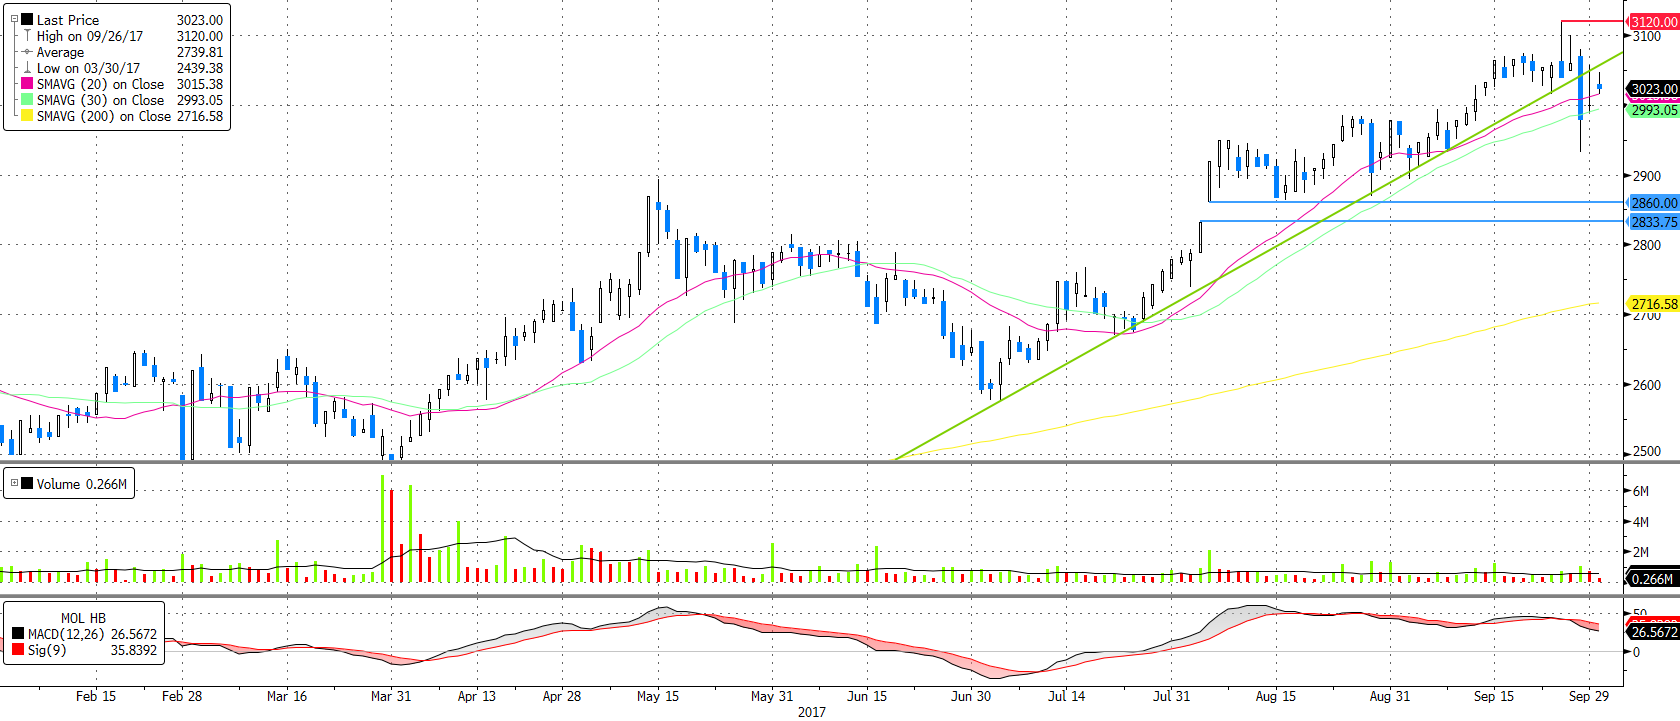Click SMAVG (20) value 3015.38
The image size is (1680, 721).
coord(200,84)
